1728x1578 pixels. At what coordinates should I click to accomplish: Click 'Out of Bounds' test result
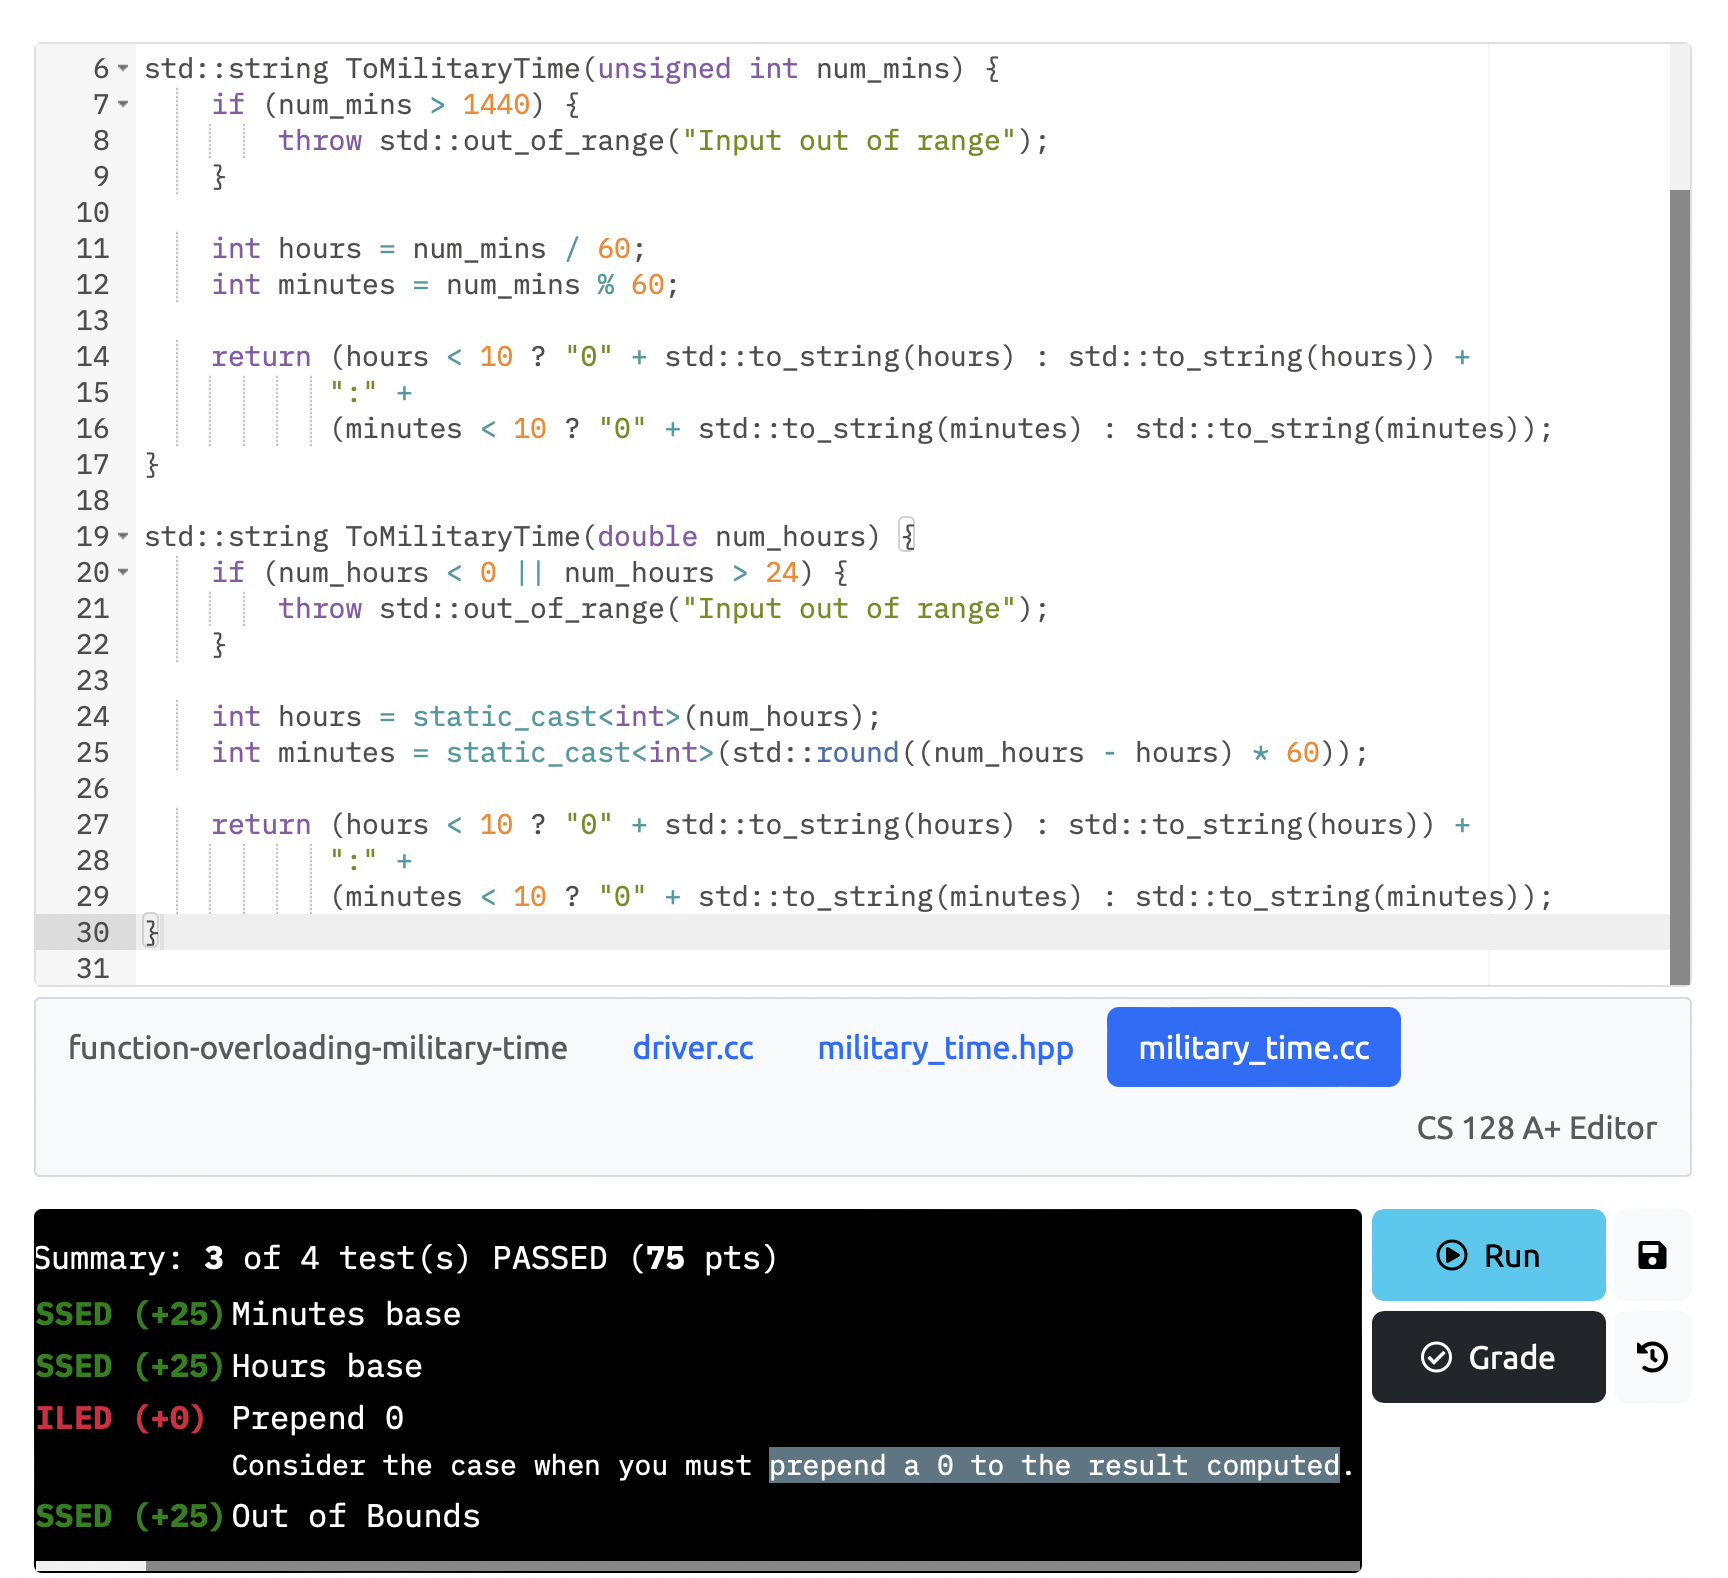click(355, 1516)
